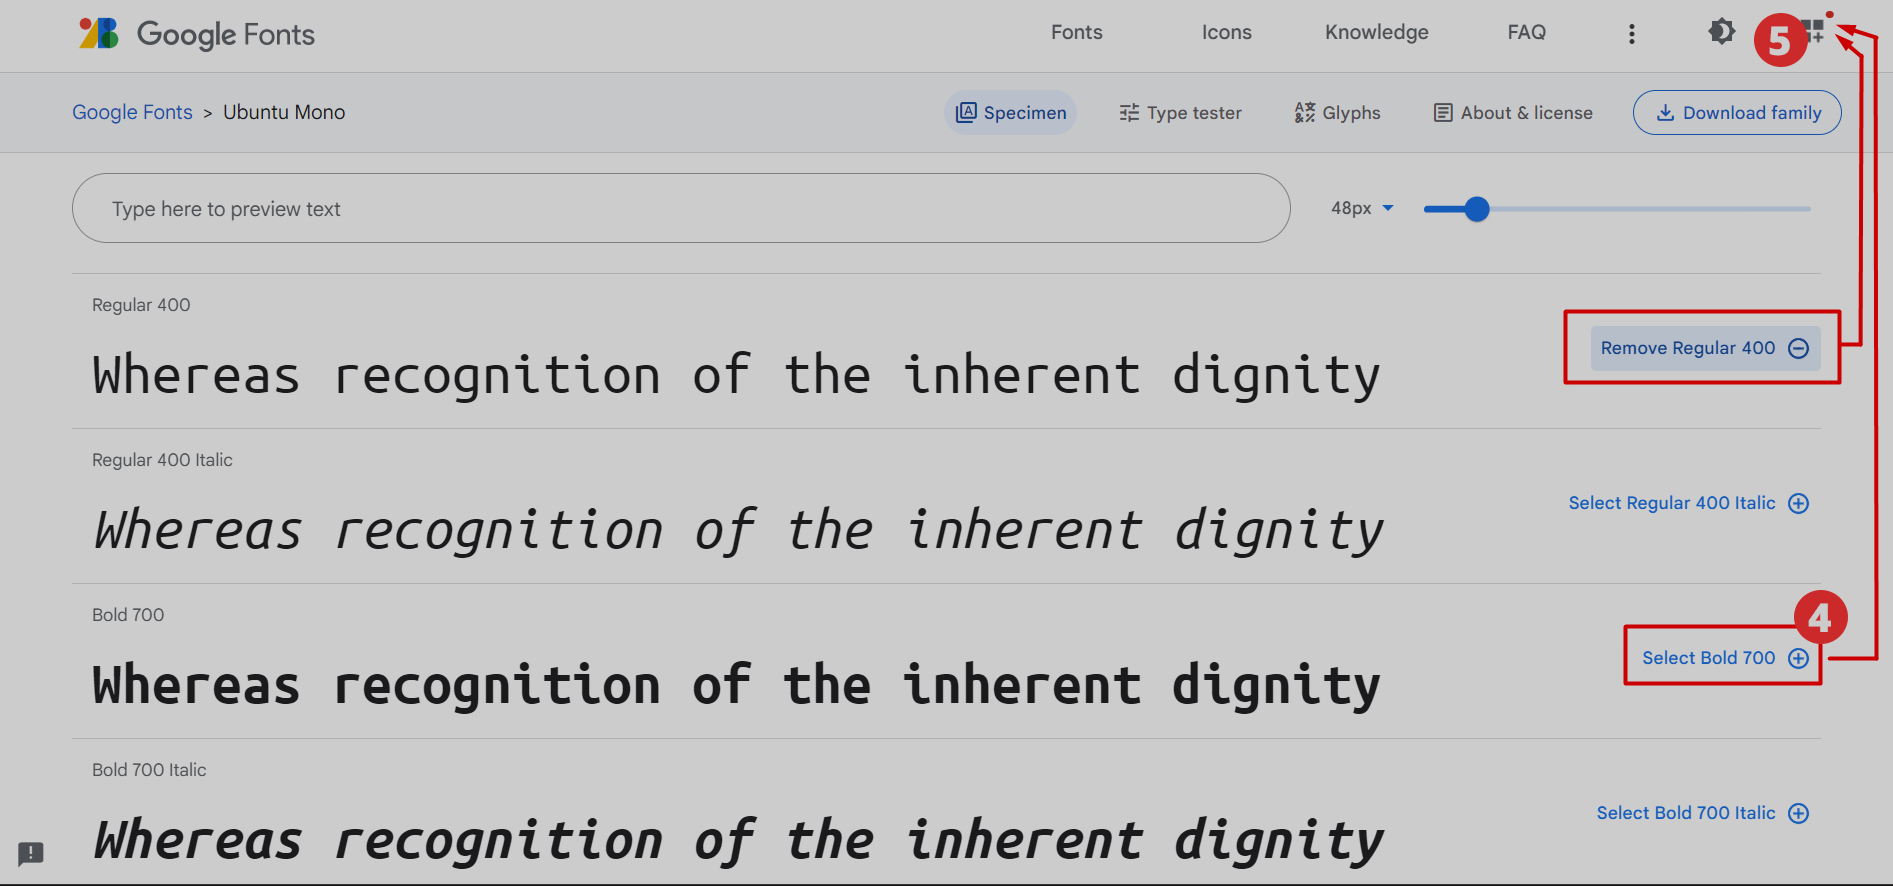This screenshot has width=1893, height=886.
Task: Switch to the About & license tab
Action: (x=1512, y=113)
